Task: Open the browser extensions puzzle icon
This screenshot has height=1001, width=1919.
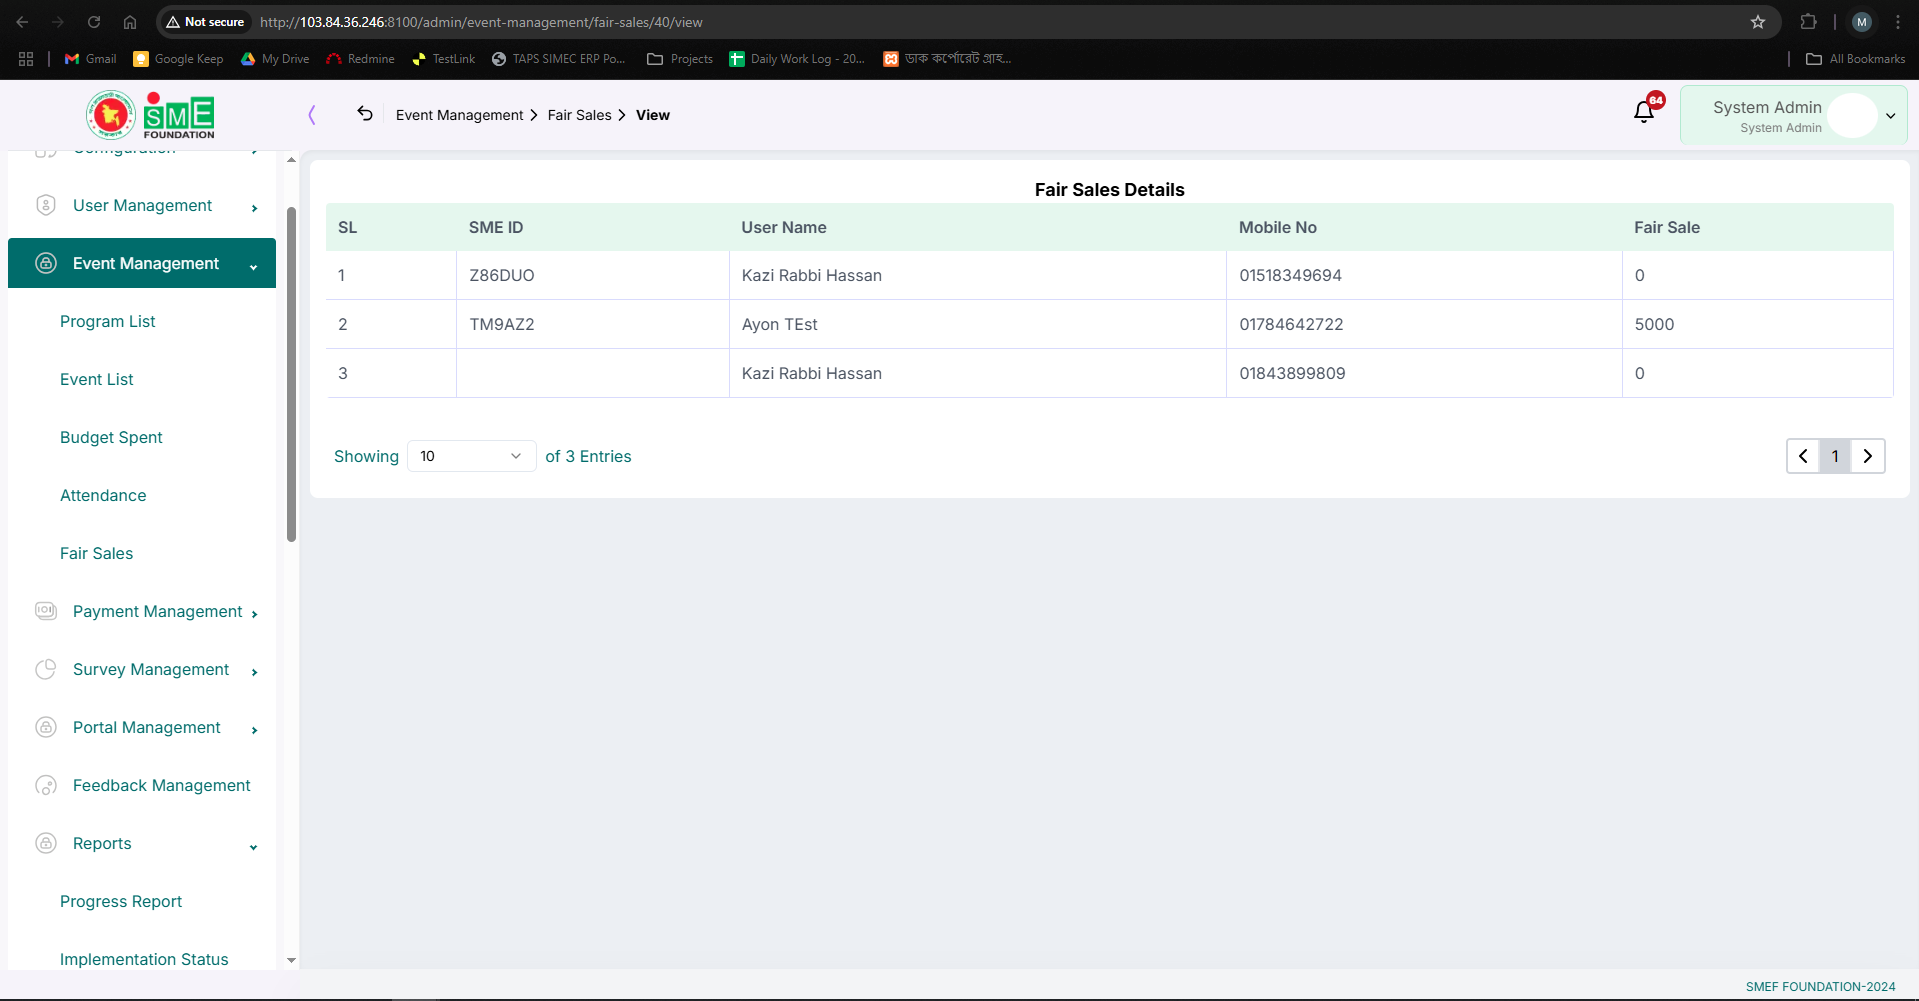Action: point(1808,22)
